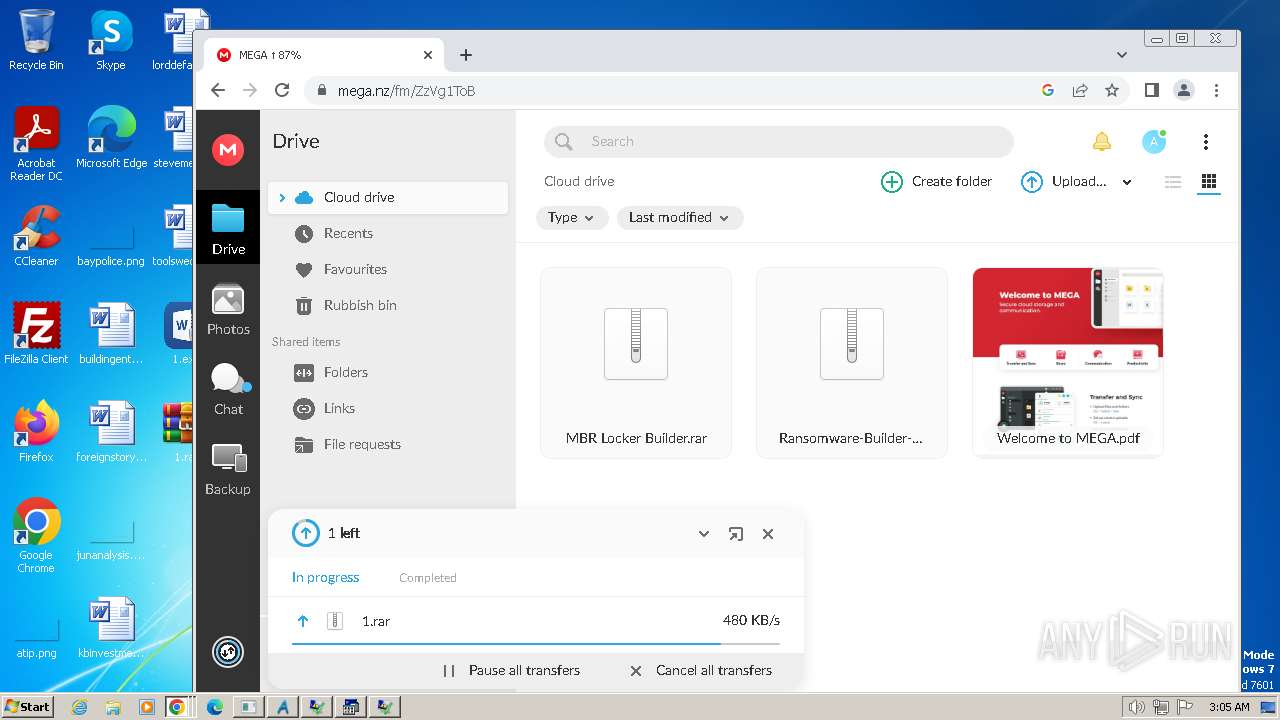Click the Google icon in address bar

[1048, 90]
